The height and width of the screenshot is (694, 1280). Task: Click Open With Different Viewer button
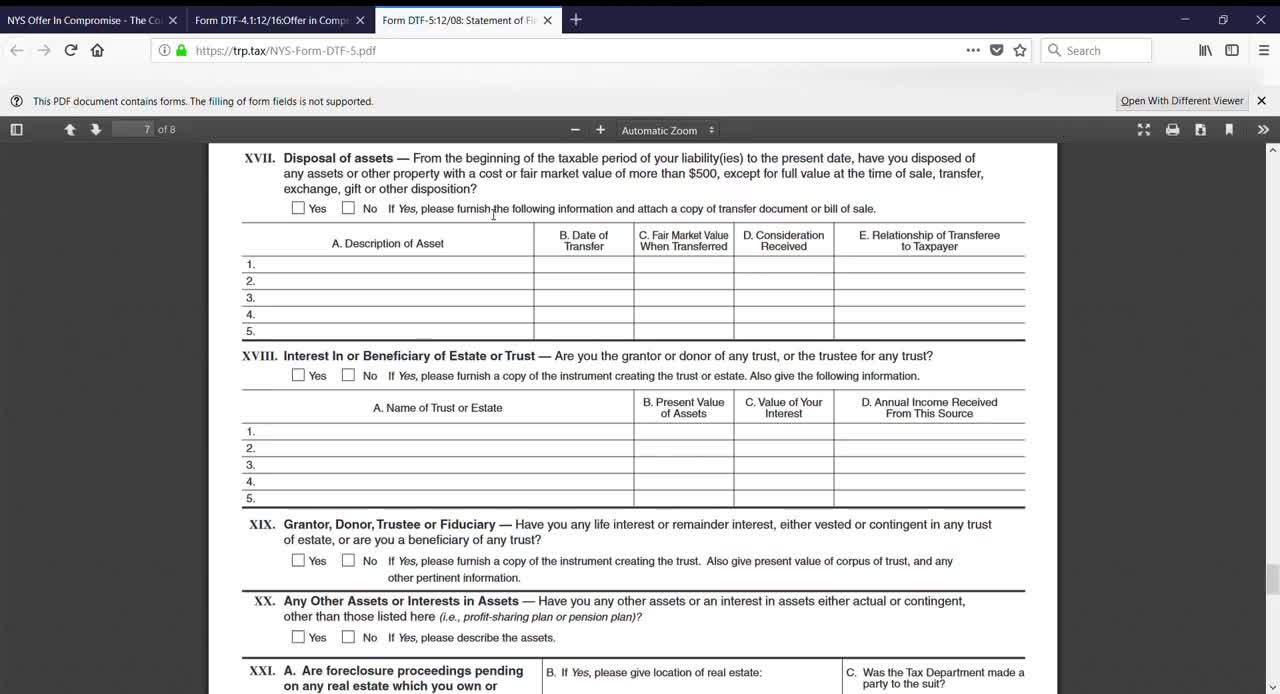click(x=1182, y=101)
